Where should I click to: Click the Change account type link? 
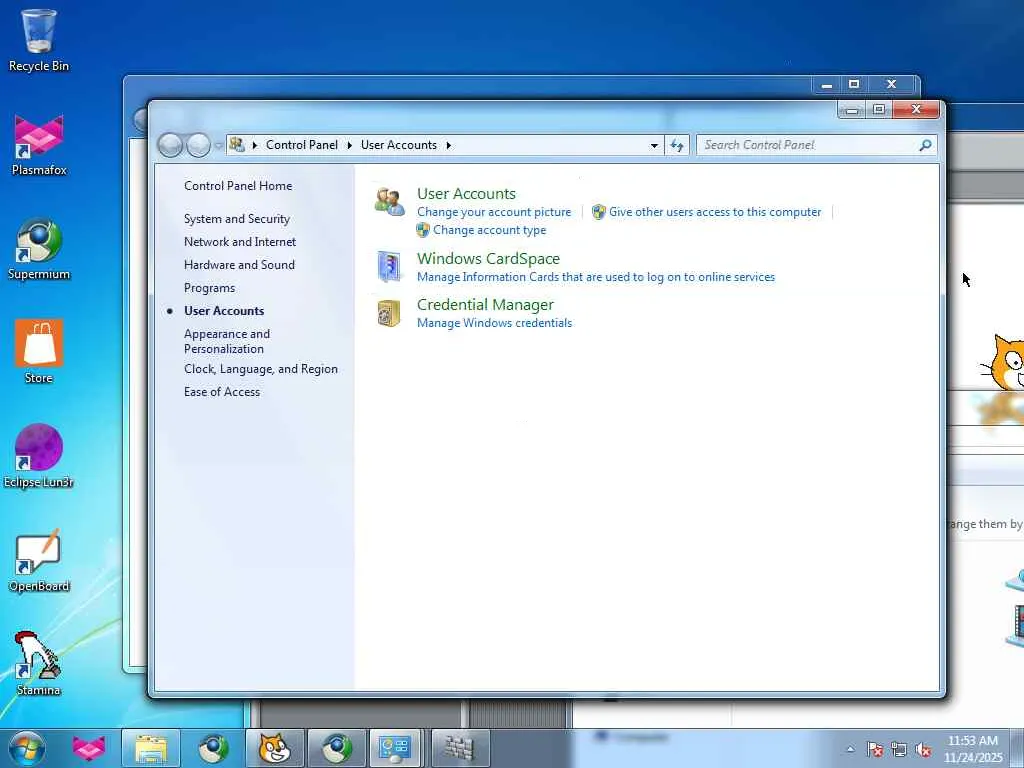tap(489, 230)
